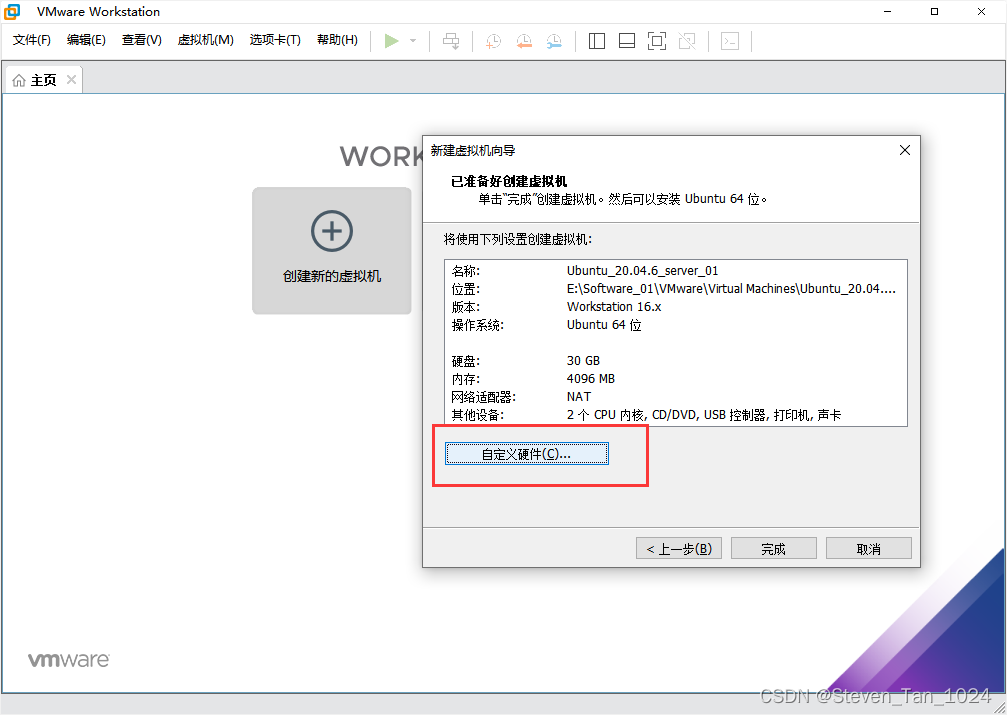Click the 将使用下列设置创建虚拟机 text
The height and width of the screenshot is (715, 1007).
[518, 239]
